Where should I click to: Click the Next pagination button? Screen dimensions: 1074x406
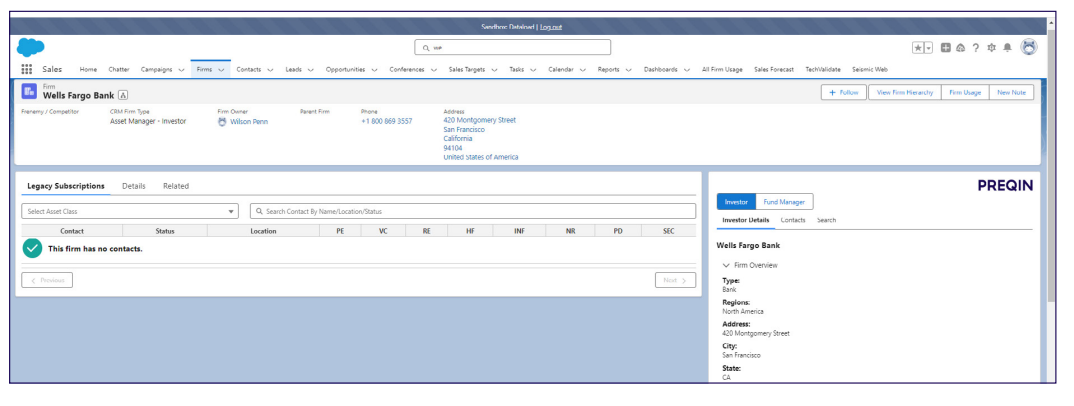point(675,280)
